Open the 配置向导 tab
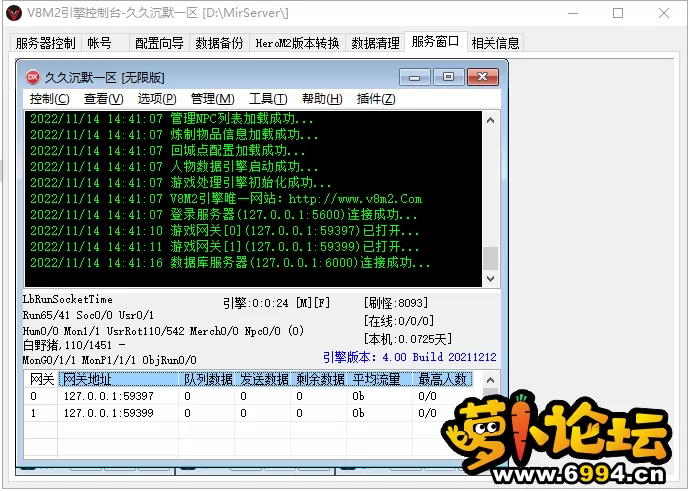The height and width of the screenshot is (491, 690). tap(159, 43)
